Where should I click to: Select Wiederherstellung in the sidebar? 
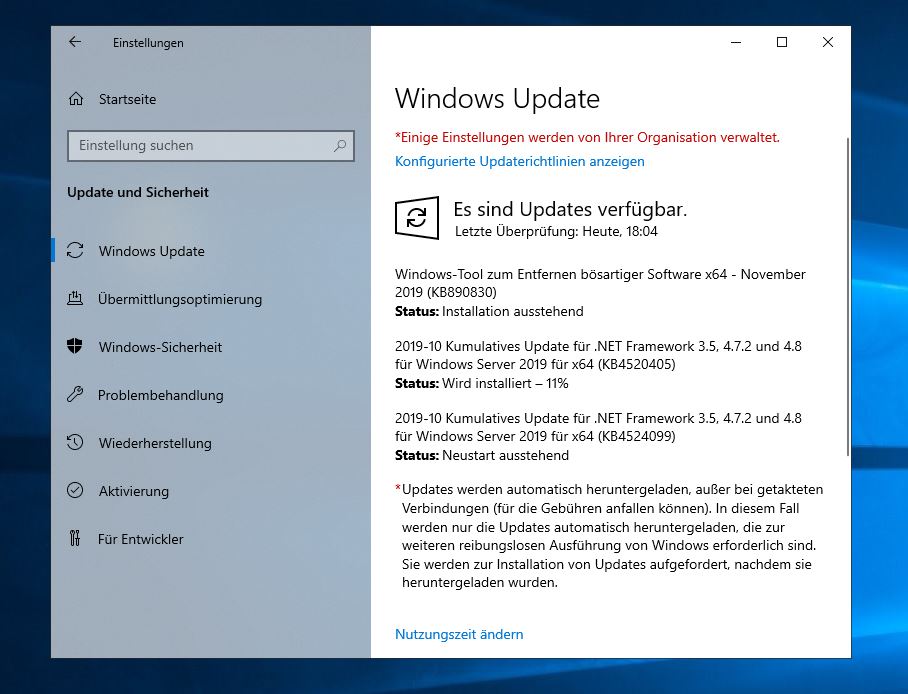(x=155, y=443)
